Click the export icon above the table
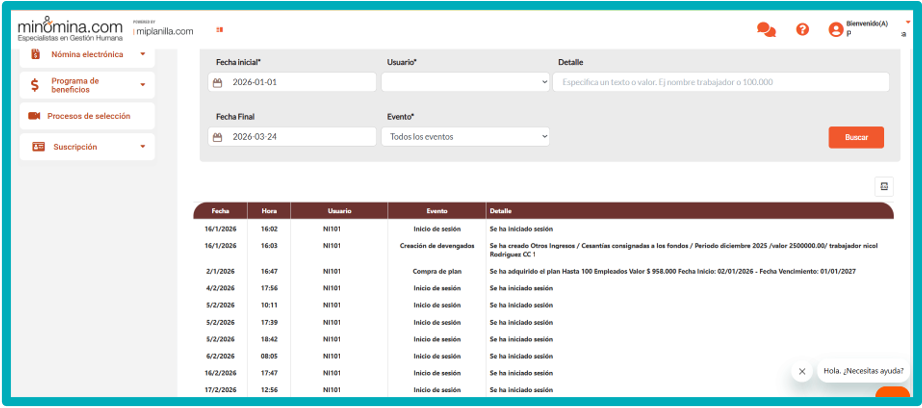Viewport: 922px width, 408px height. (x=884, y=186)
